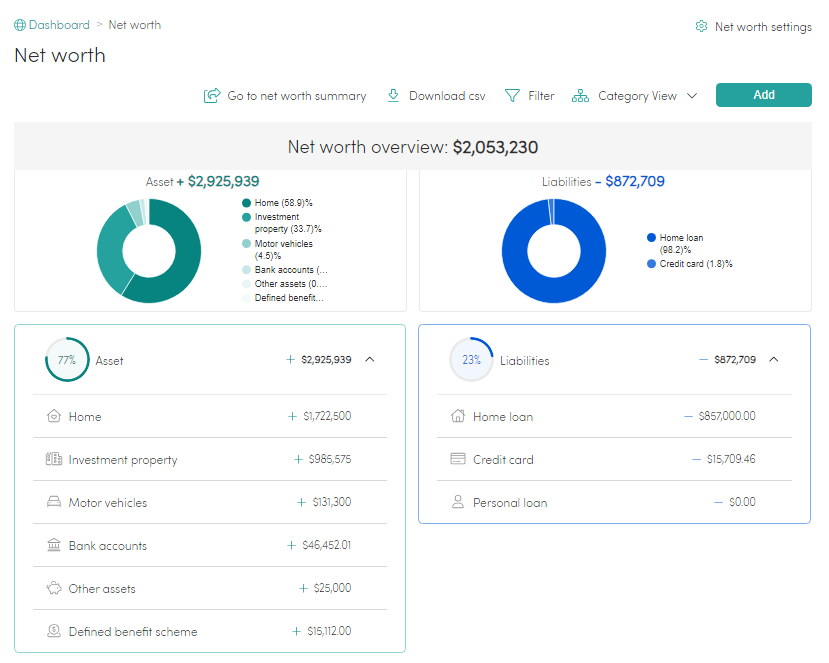Click the Filter funnel icon
Screen dimensions: 829x663
pyautogui.click(x=513, y=96)
